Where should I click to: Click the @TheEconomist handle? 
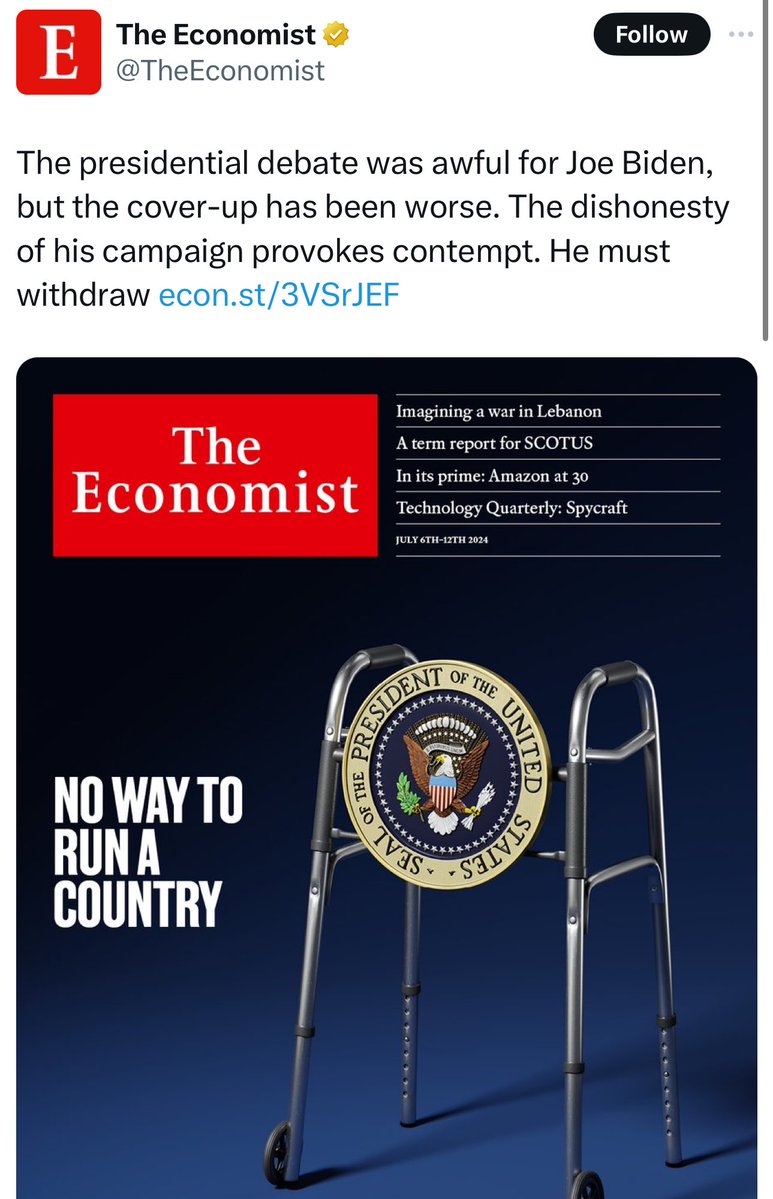click(220, 70)
